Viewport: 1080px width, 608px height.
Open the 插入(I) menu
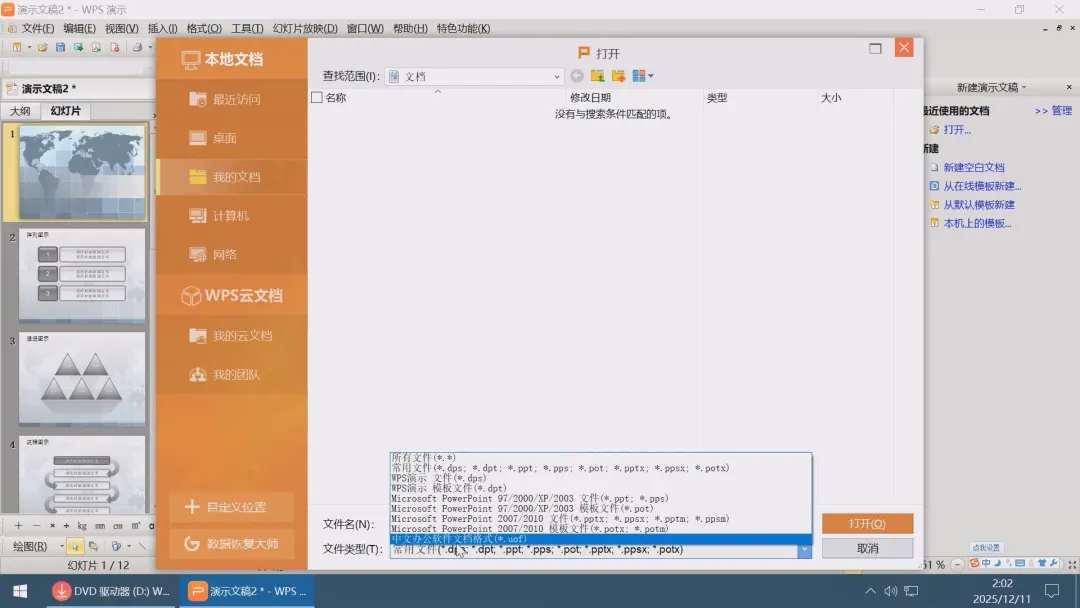coord(163,28)
